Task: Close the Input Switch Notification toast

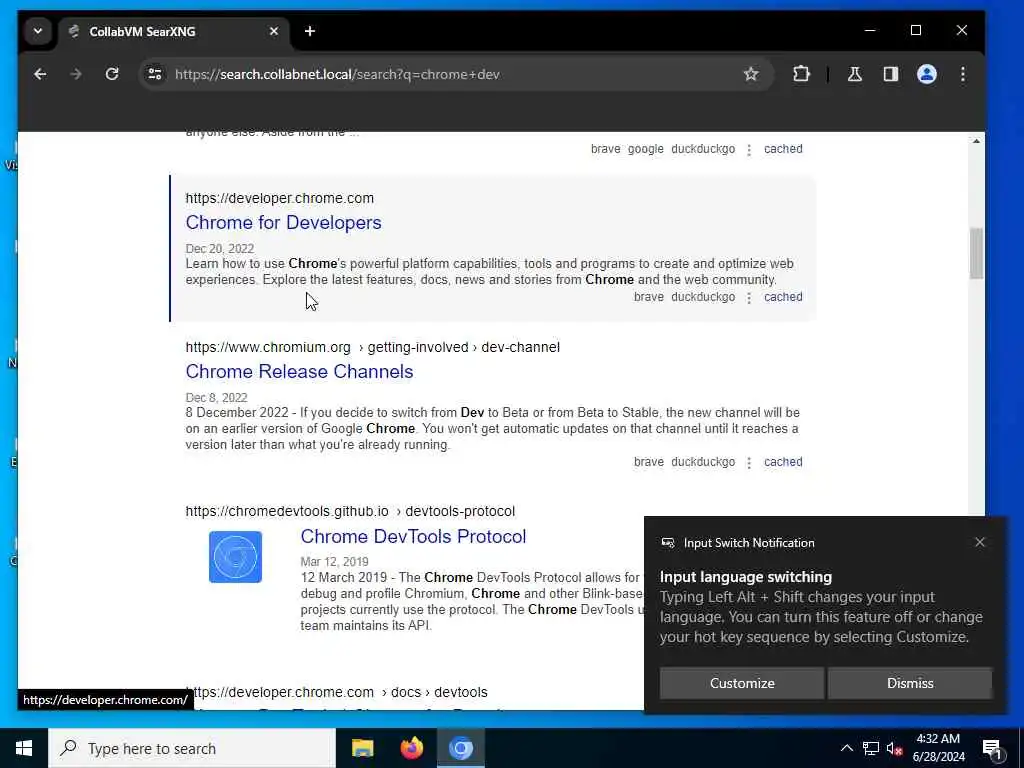Action: (980, 542)
